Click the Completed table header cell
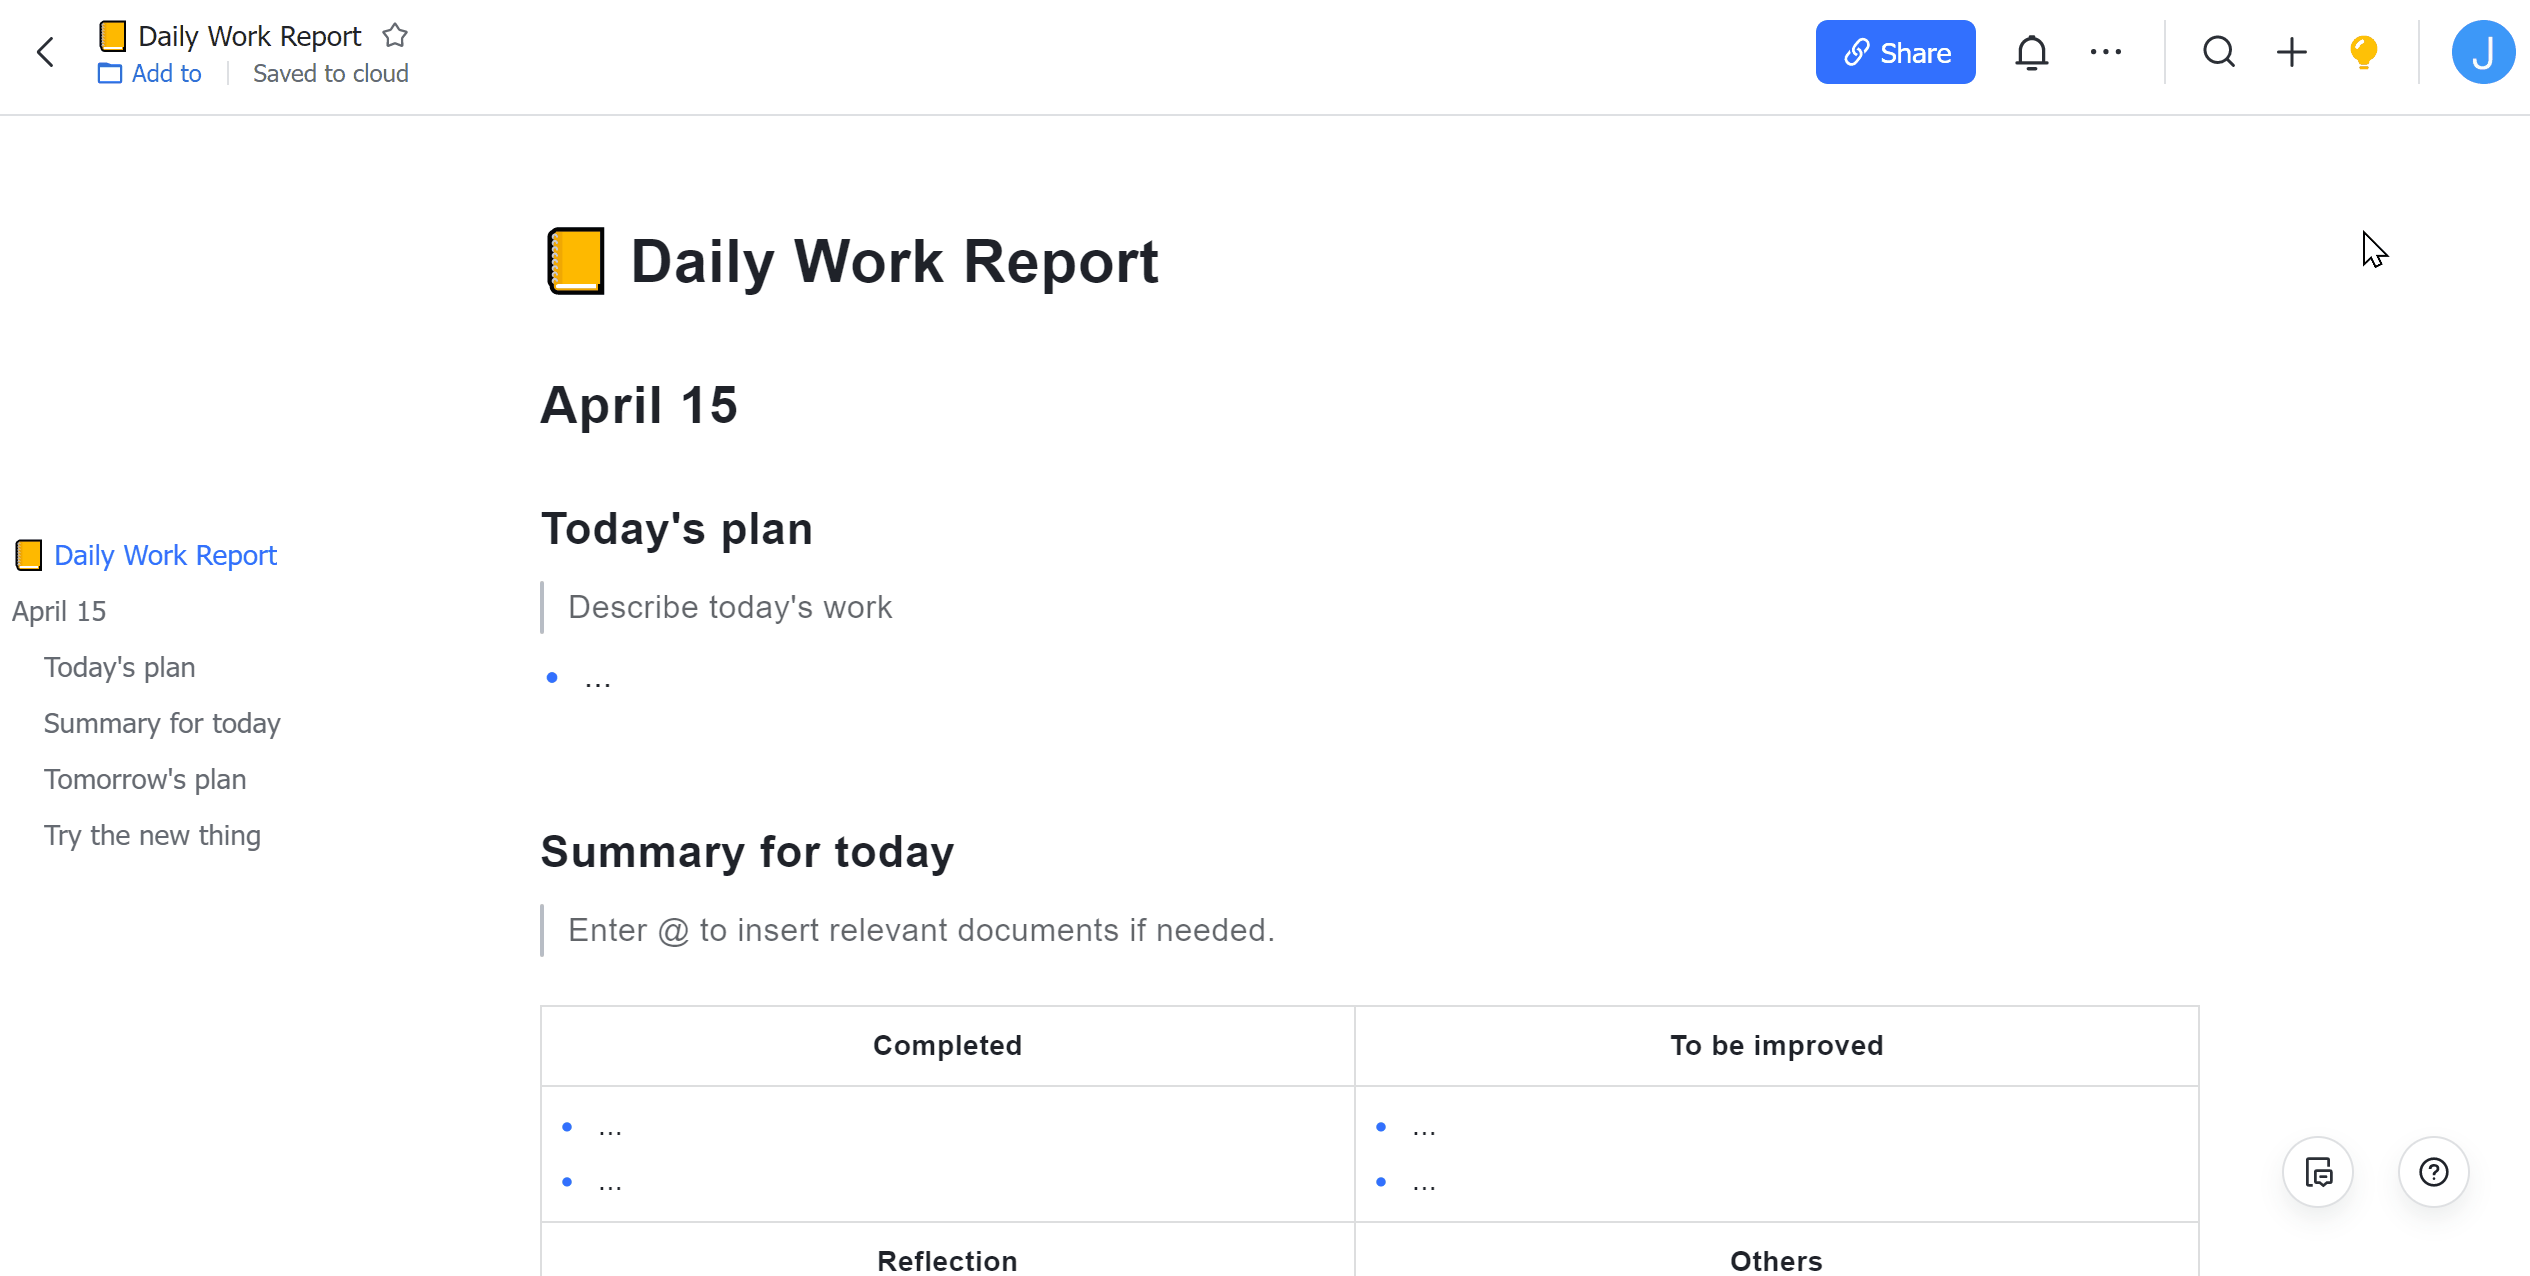The height and width of the screenshot is (1276, 2530). tap(947, 1046)
